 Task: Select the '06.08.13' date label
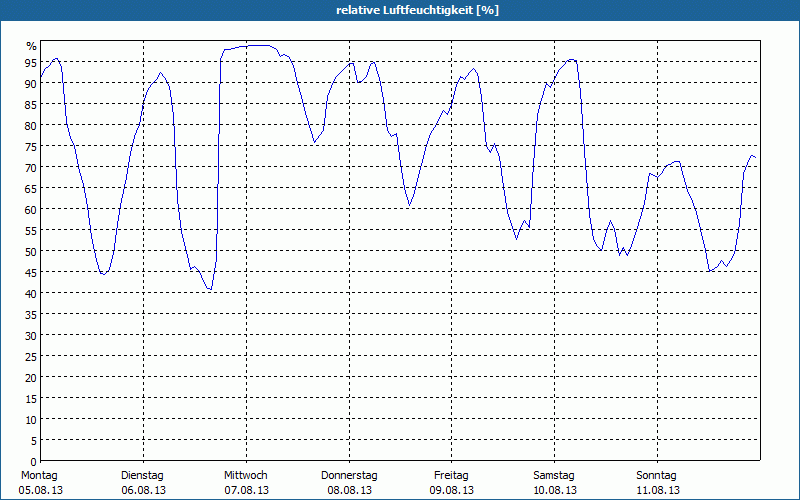pos(144,491)
